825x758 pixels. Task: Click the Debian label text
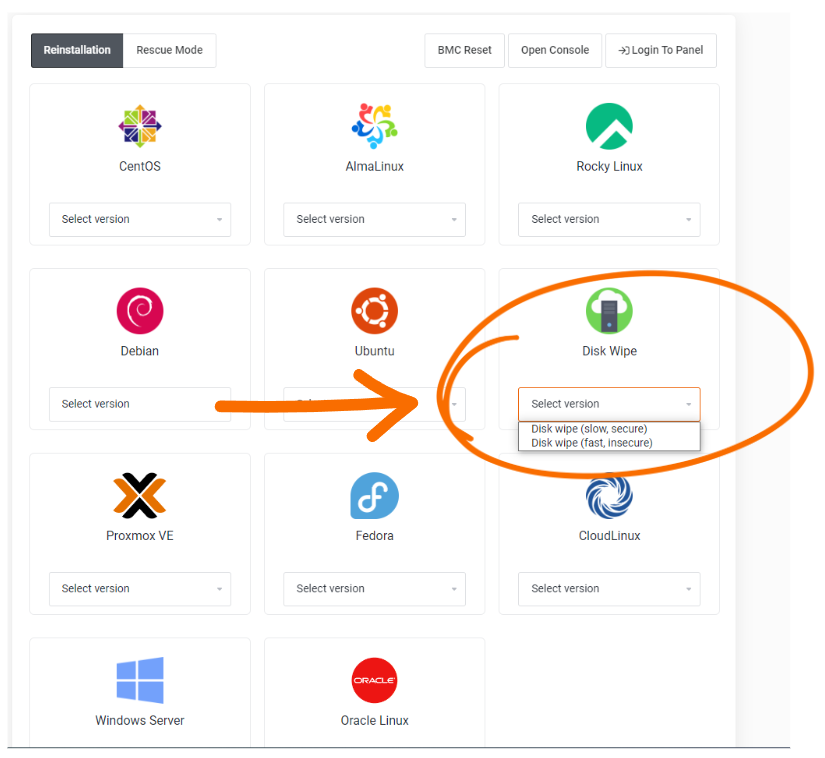point(140,351)
